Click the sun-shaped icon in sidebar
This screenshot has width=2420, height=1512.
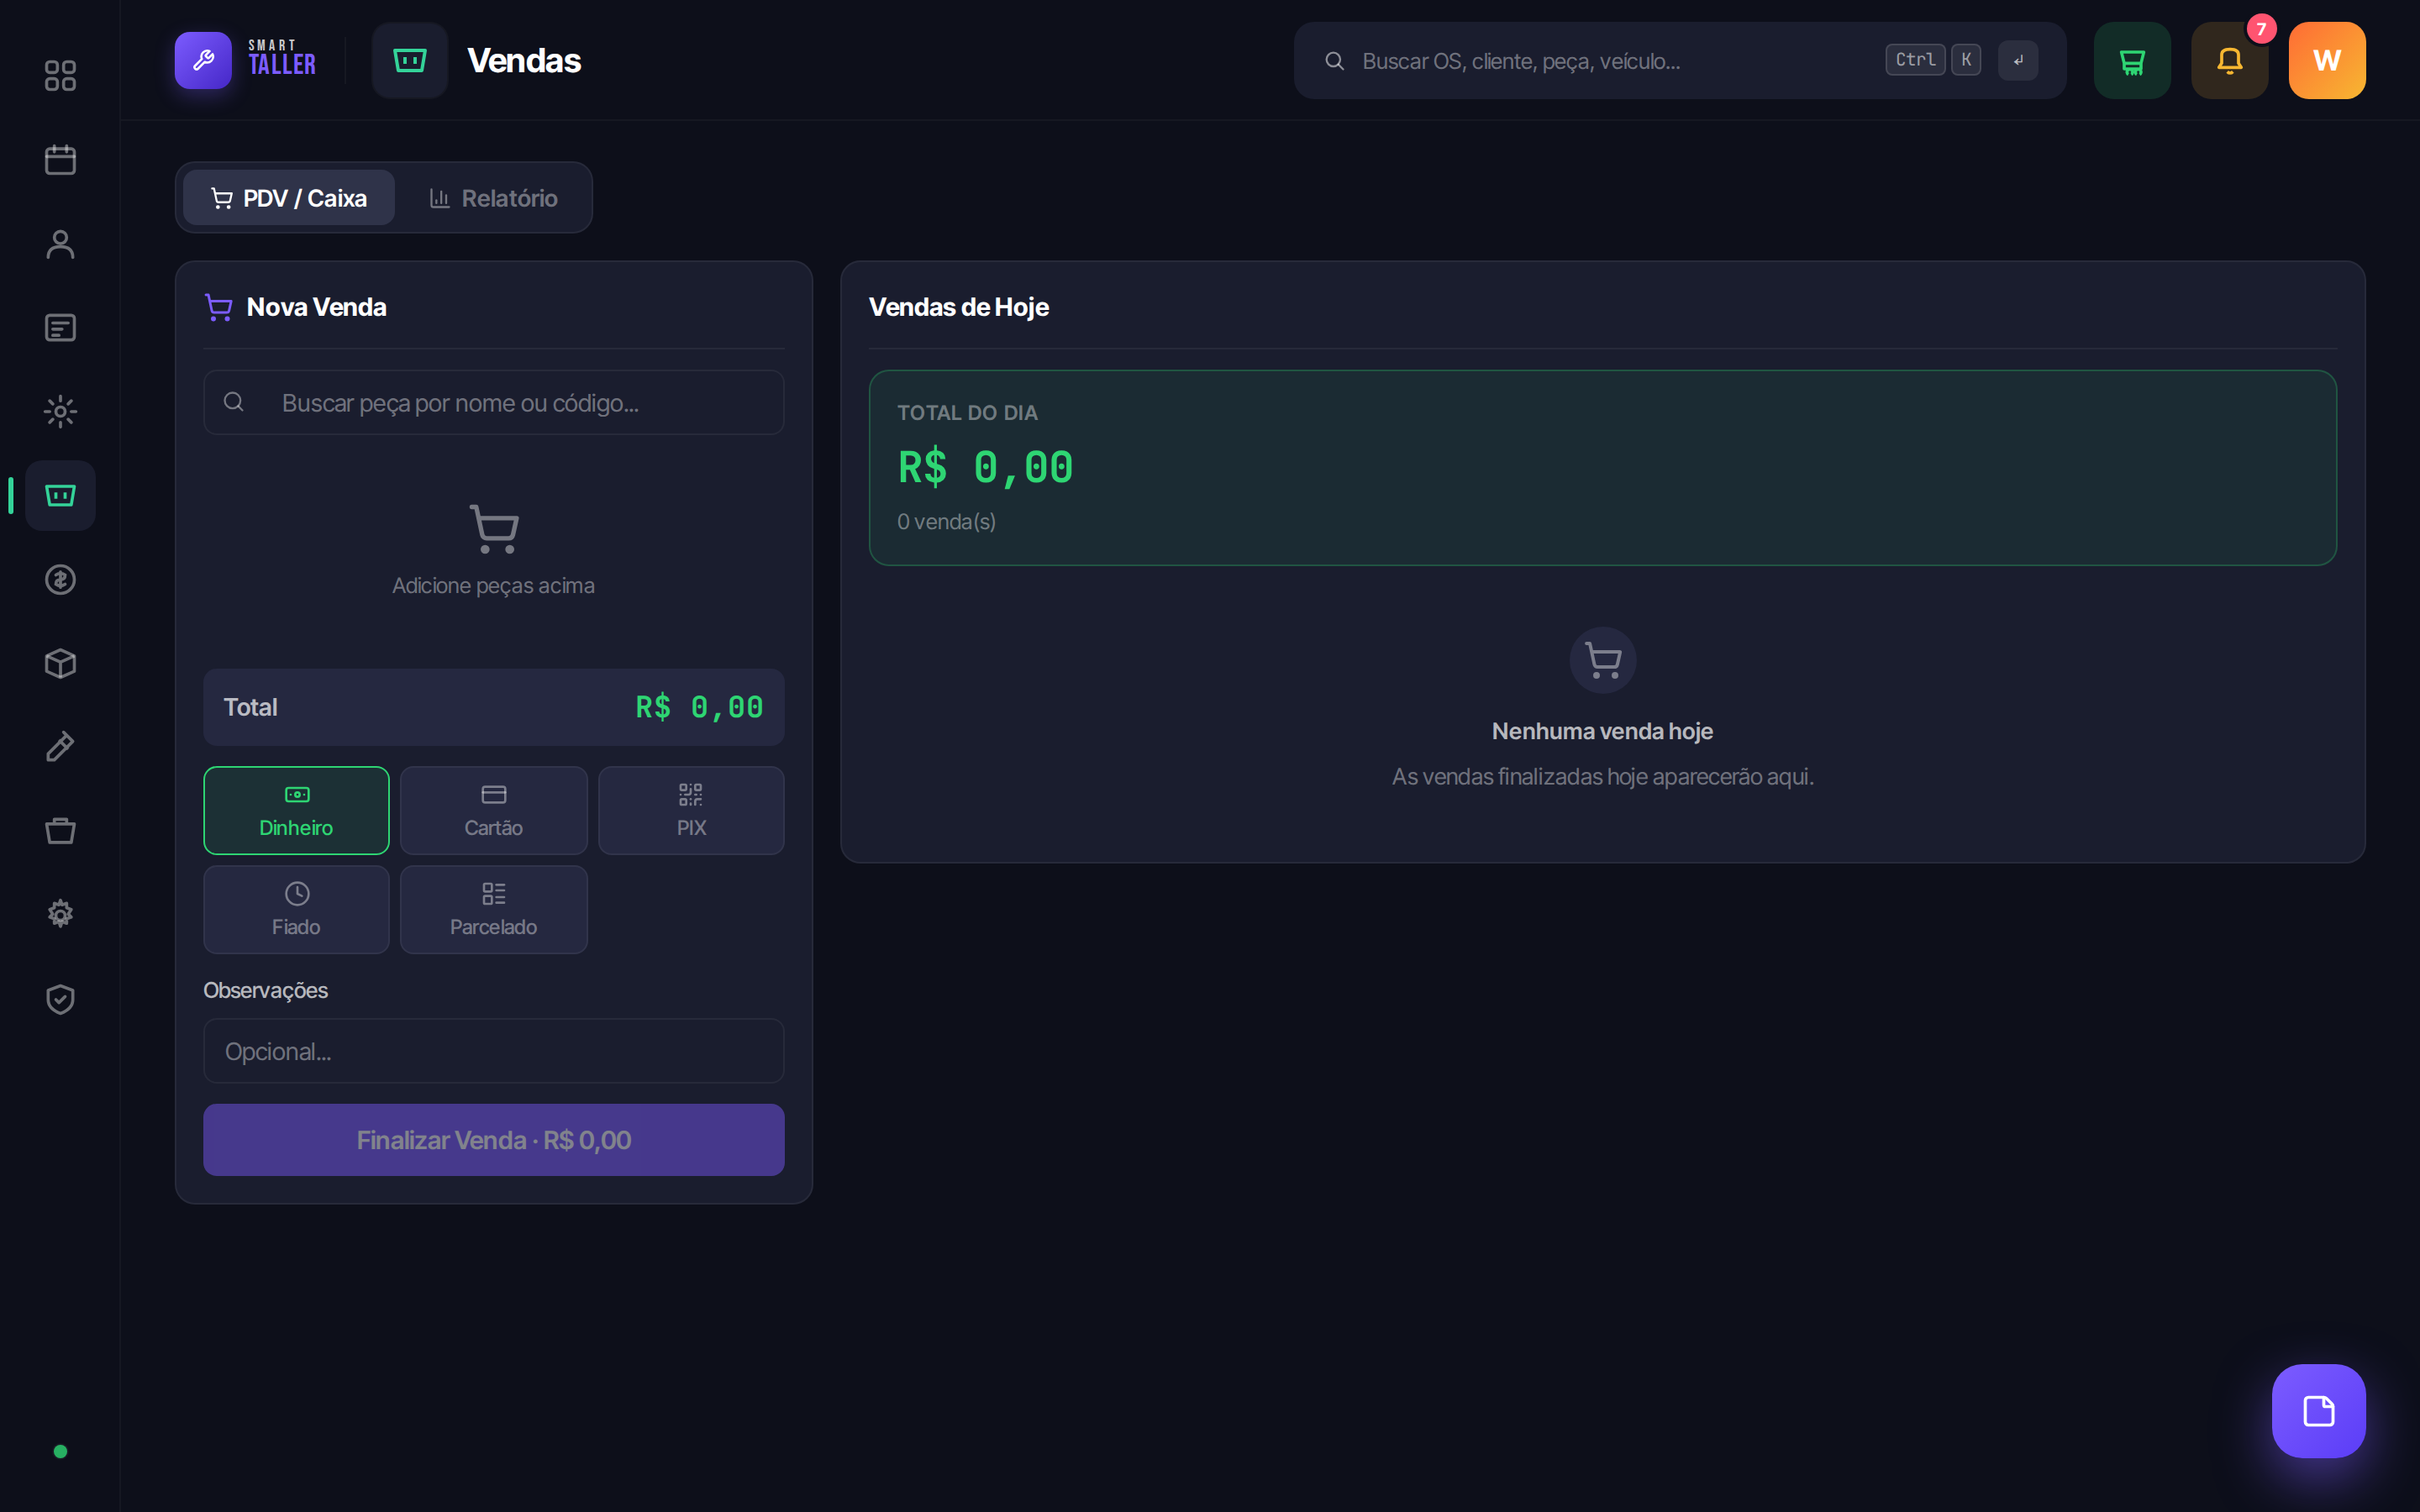click(60, 412)
